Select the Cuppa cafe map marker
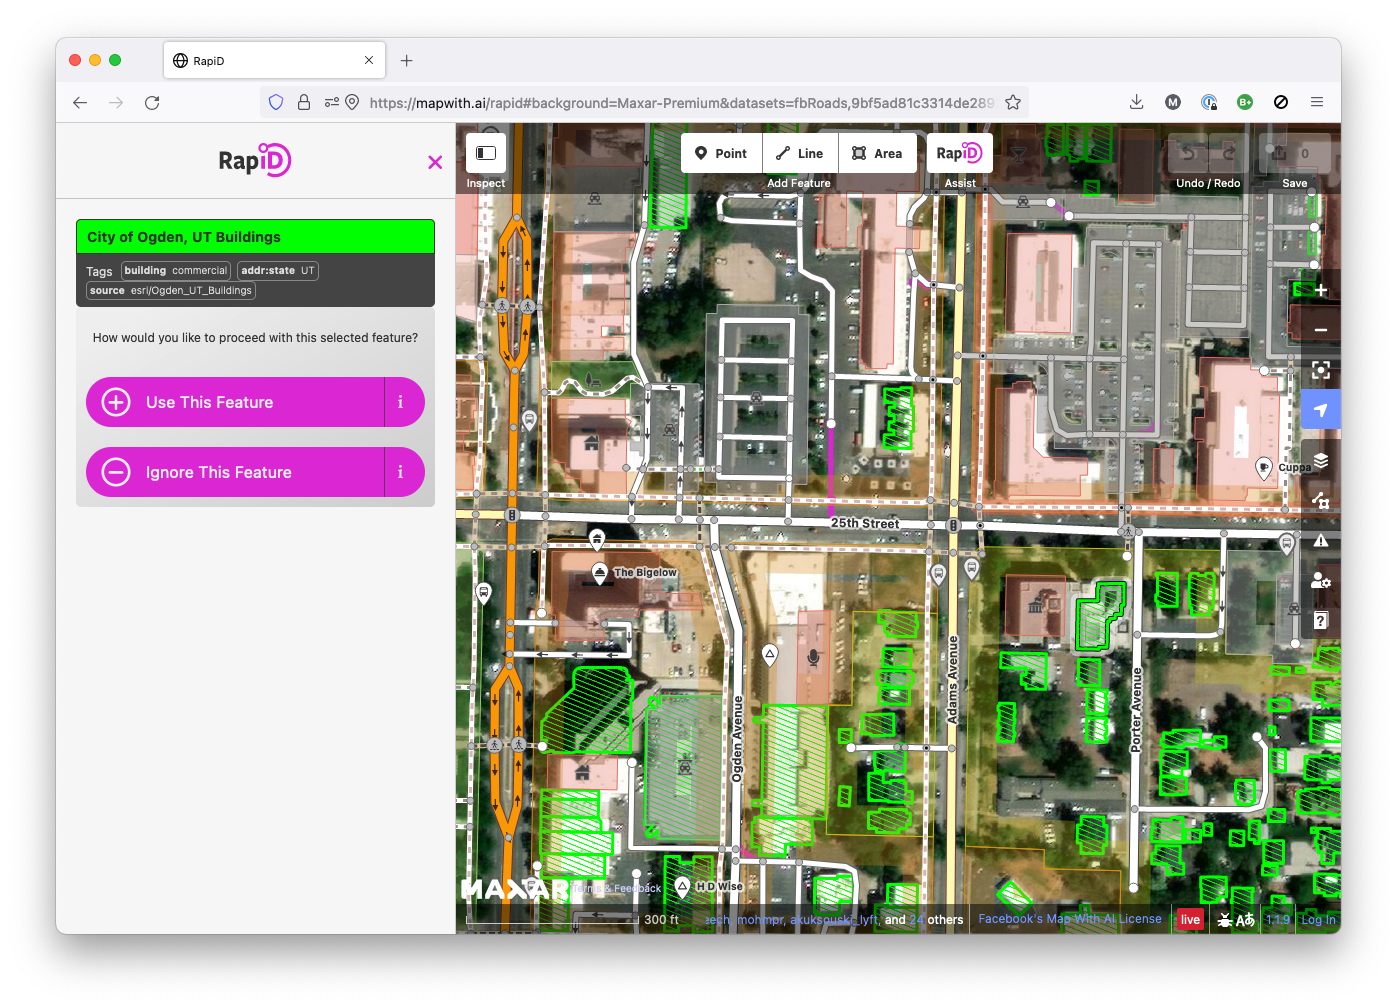The image size is (1397, 1008). 1264,467
